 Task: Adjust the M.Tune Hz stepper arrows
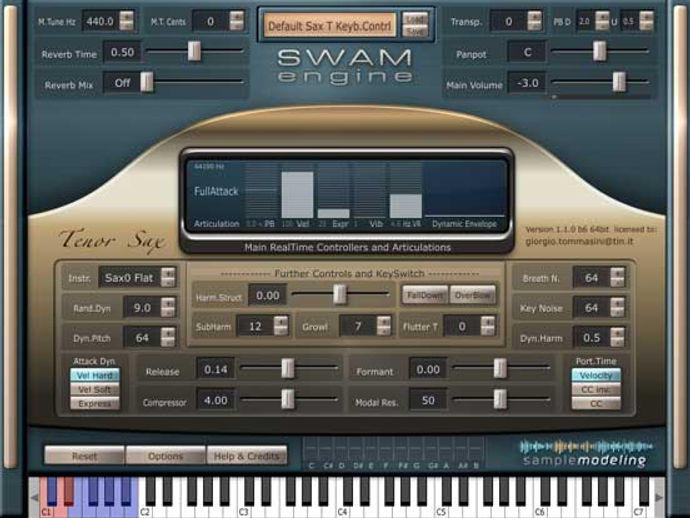pos(126,21)
